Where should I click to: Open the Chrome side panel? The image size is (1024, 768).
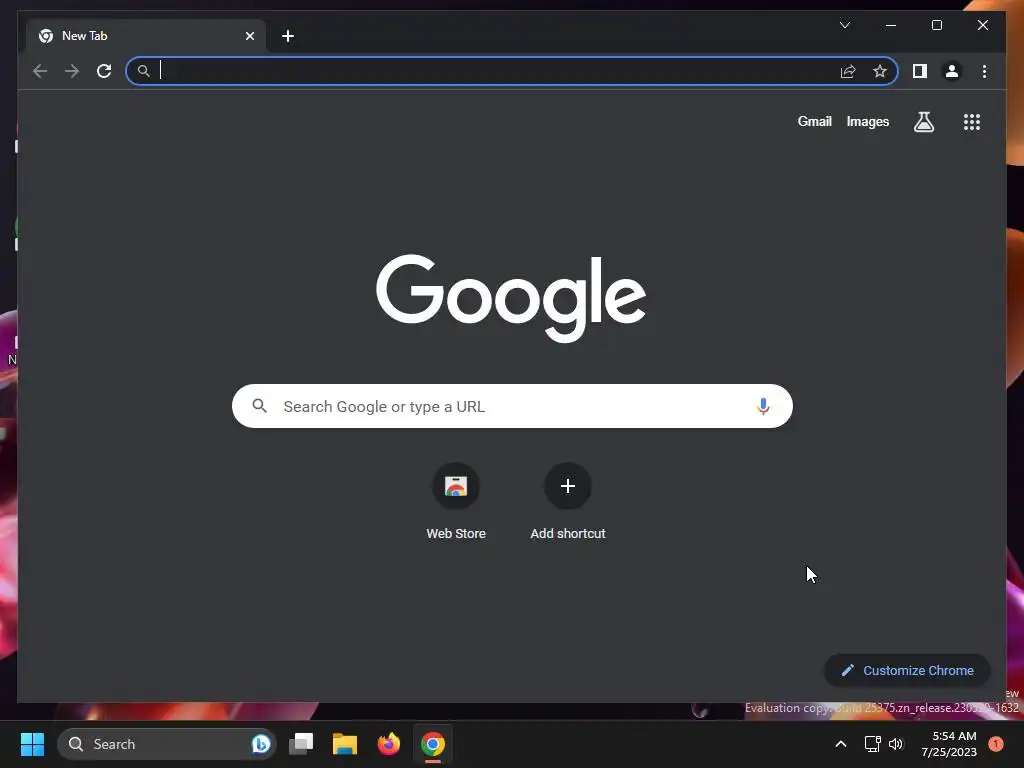pos(920,71)
